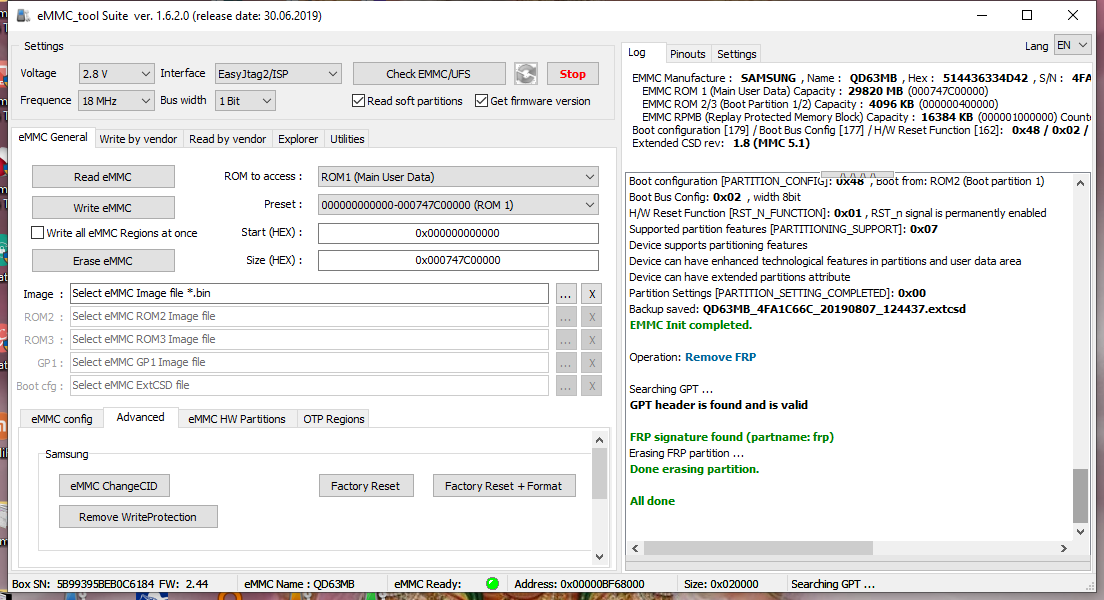
Task: Click the log panel vertical scrollbar thumb
Action: click(1080, 496)
